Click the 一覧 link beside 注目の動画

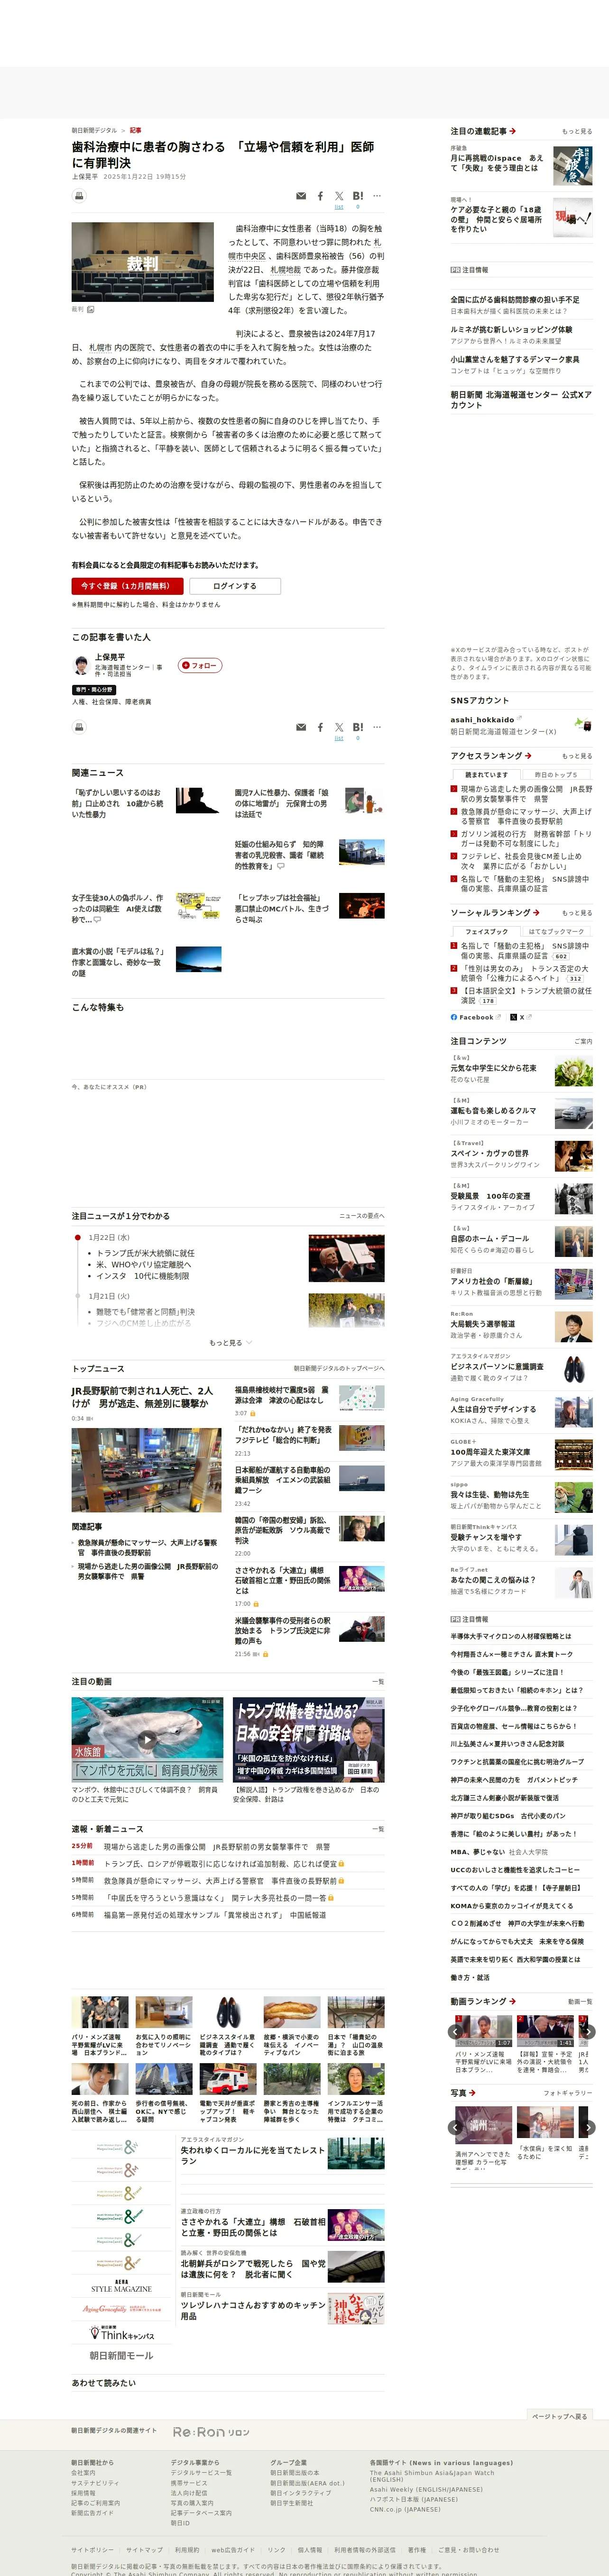378,1682
